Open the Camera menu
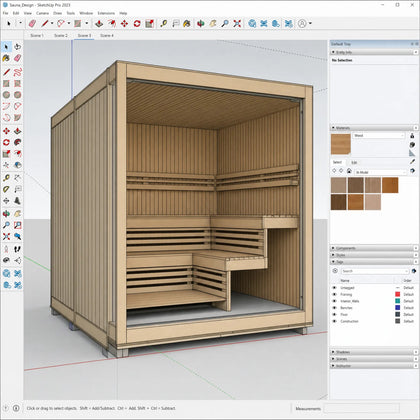420x420 pixels. [x=42, y=13]
